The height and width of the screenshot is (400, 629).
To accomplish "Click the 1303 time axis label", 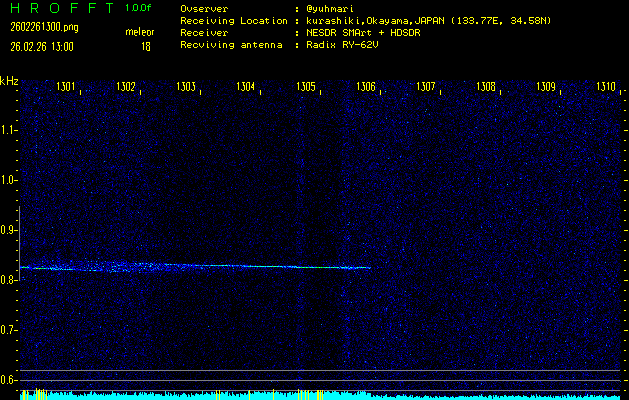I will click(x=186, y=86).
